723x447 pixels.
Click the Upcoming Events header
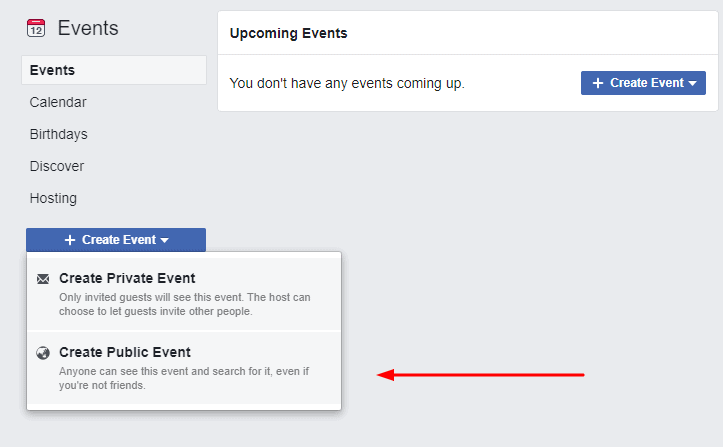[289, 33]
